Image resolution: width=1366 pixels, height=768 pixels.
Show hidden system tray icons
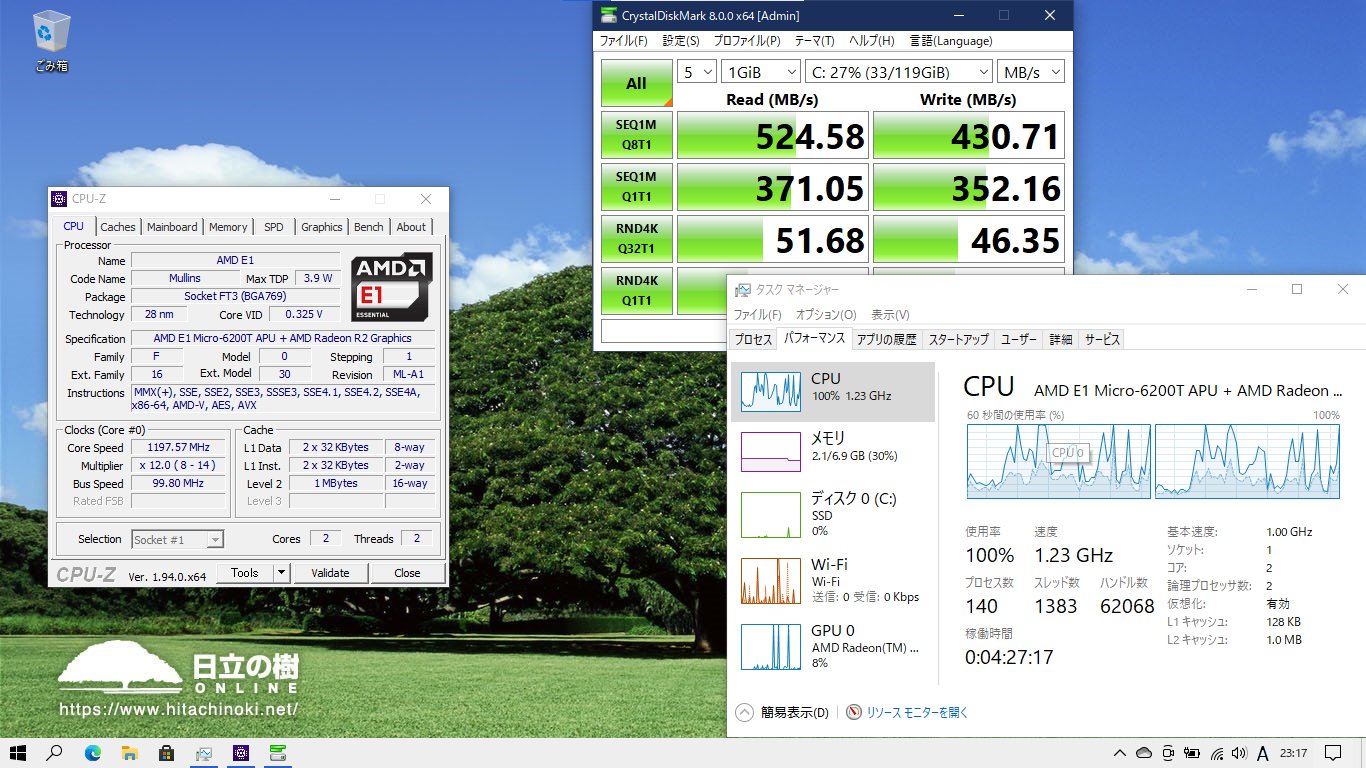pos(1120,753)
